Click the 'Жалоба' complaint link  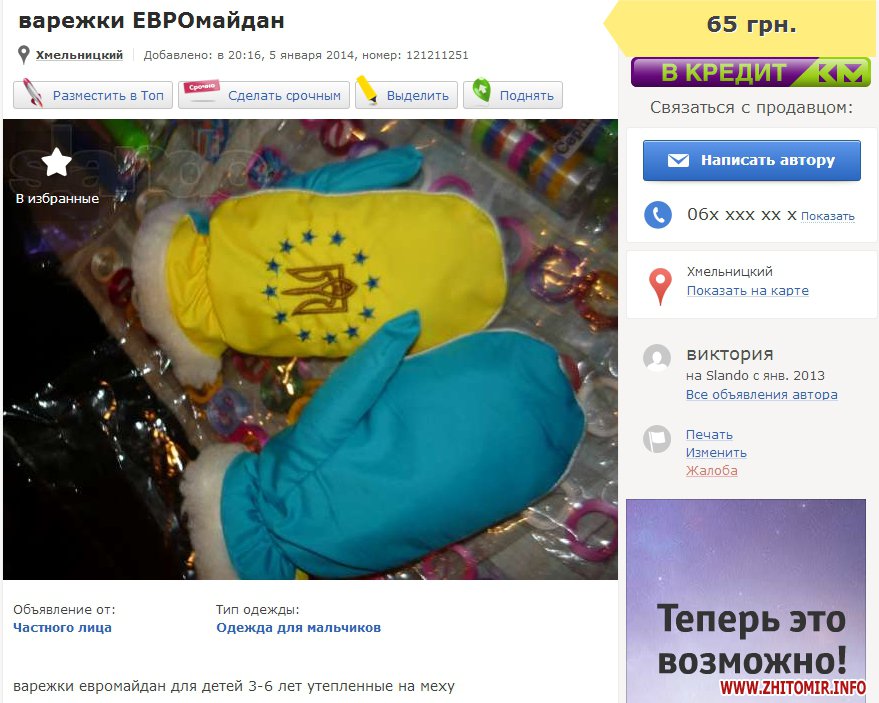711,470
